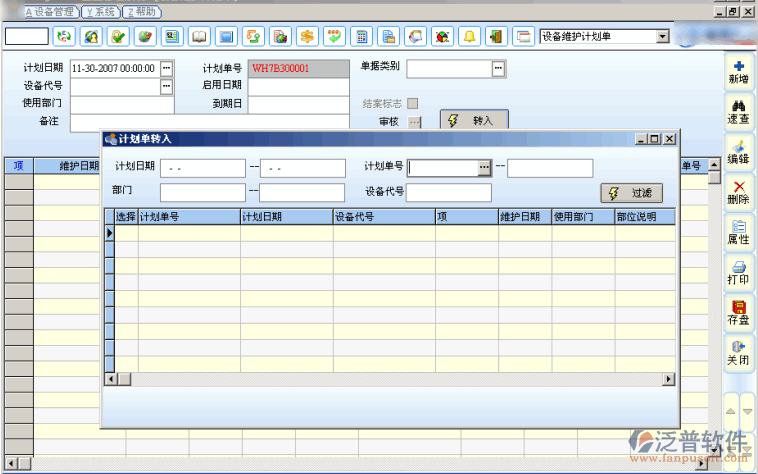Open the 计划日期 date picker button

point(166,68)
